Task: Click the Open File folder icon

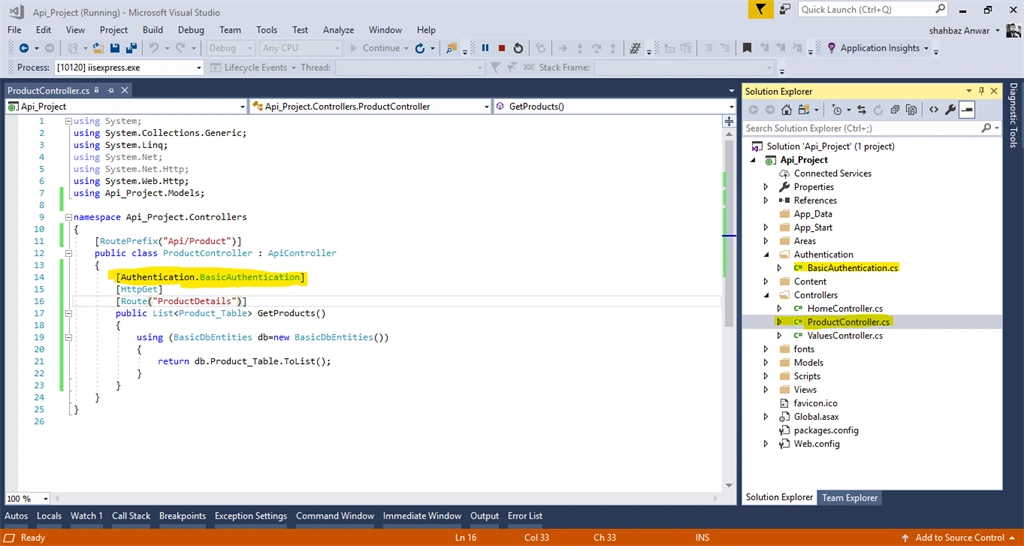Action: (98, 48)
